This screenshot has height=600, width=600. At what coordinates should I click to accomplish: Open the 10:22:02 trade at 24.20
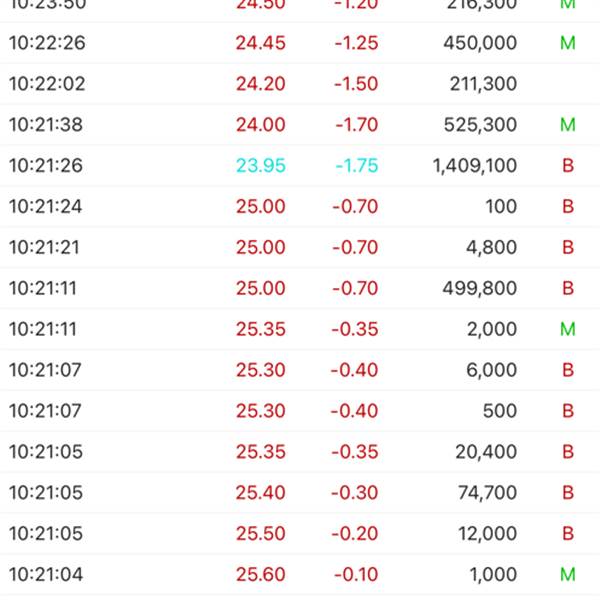(300, 84)
